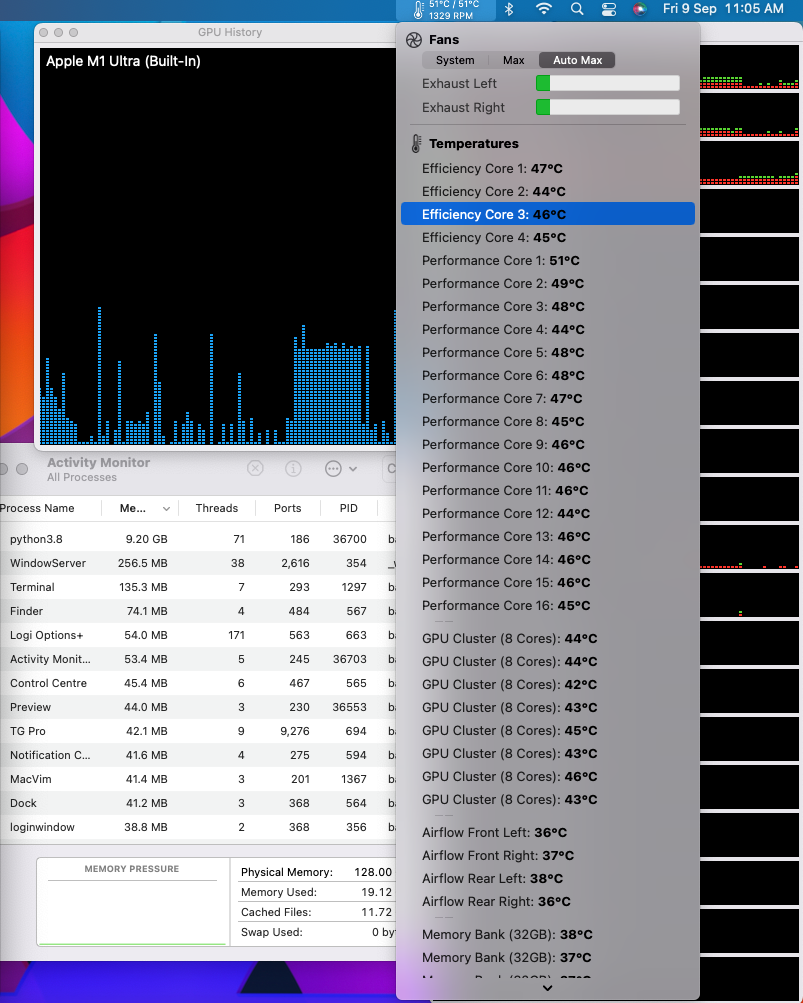Click the Memory Pressure graph
Screen dimensions: 803x1003
pos(132,902)
